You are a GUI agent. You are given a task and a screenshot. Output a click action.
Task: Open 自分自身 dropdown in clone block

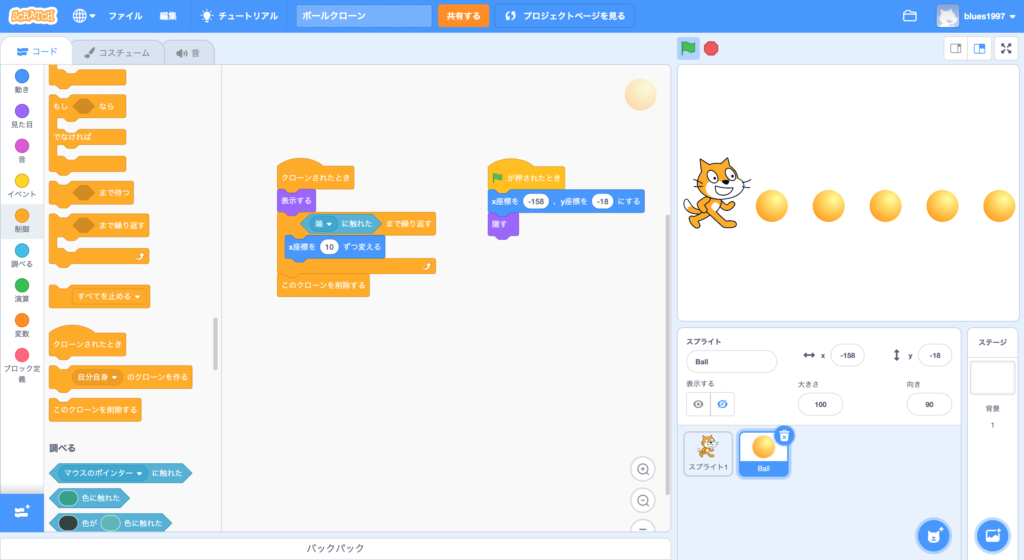[97, 377]
